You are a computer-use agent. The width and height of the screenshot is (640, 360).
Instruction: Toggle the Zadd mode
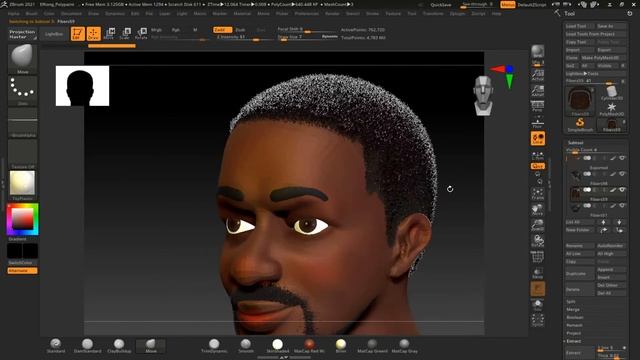(x=222, y=30)
